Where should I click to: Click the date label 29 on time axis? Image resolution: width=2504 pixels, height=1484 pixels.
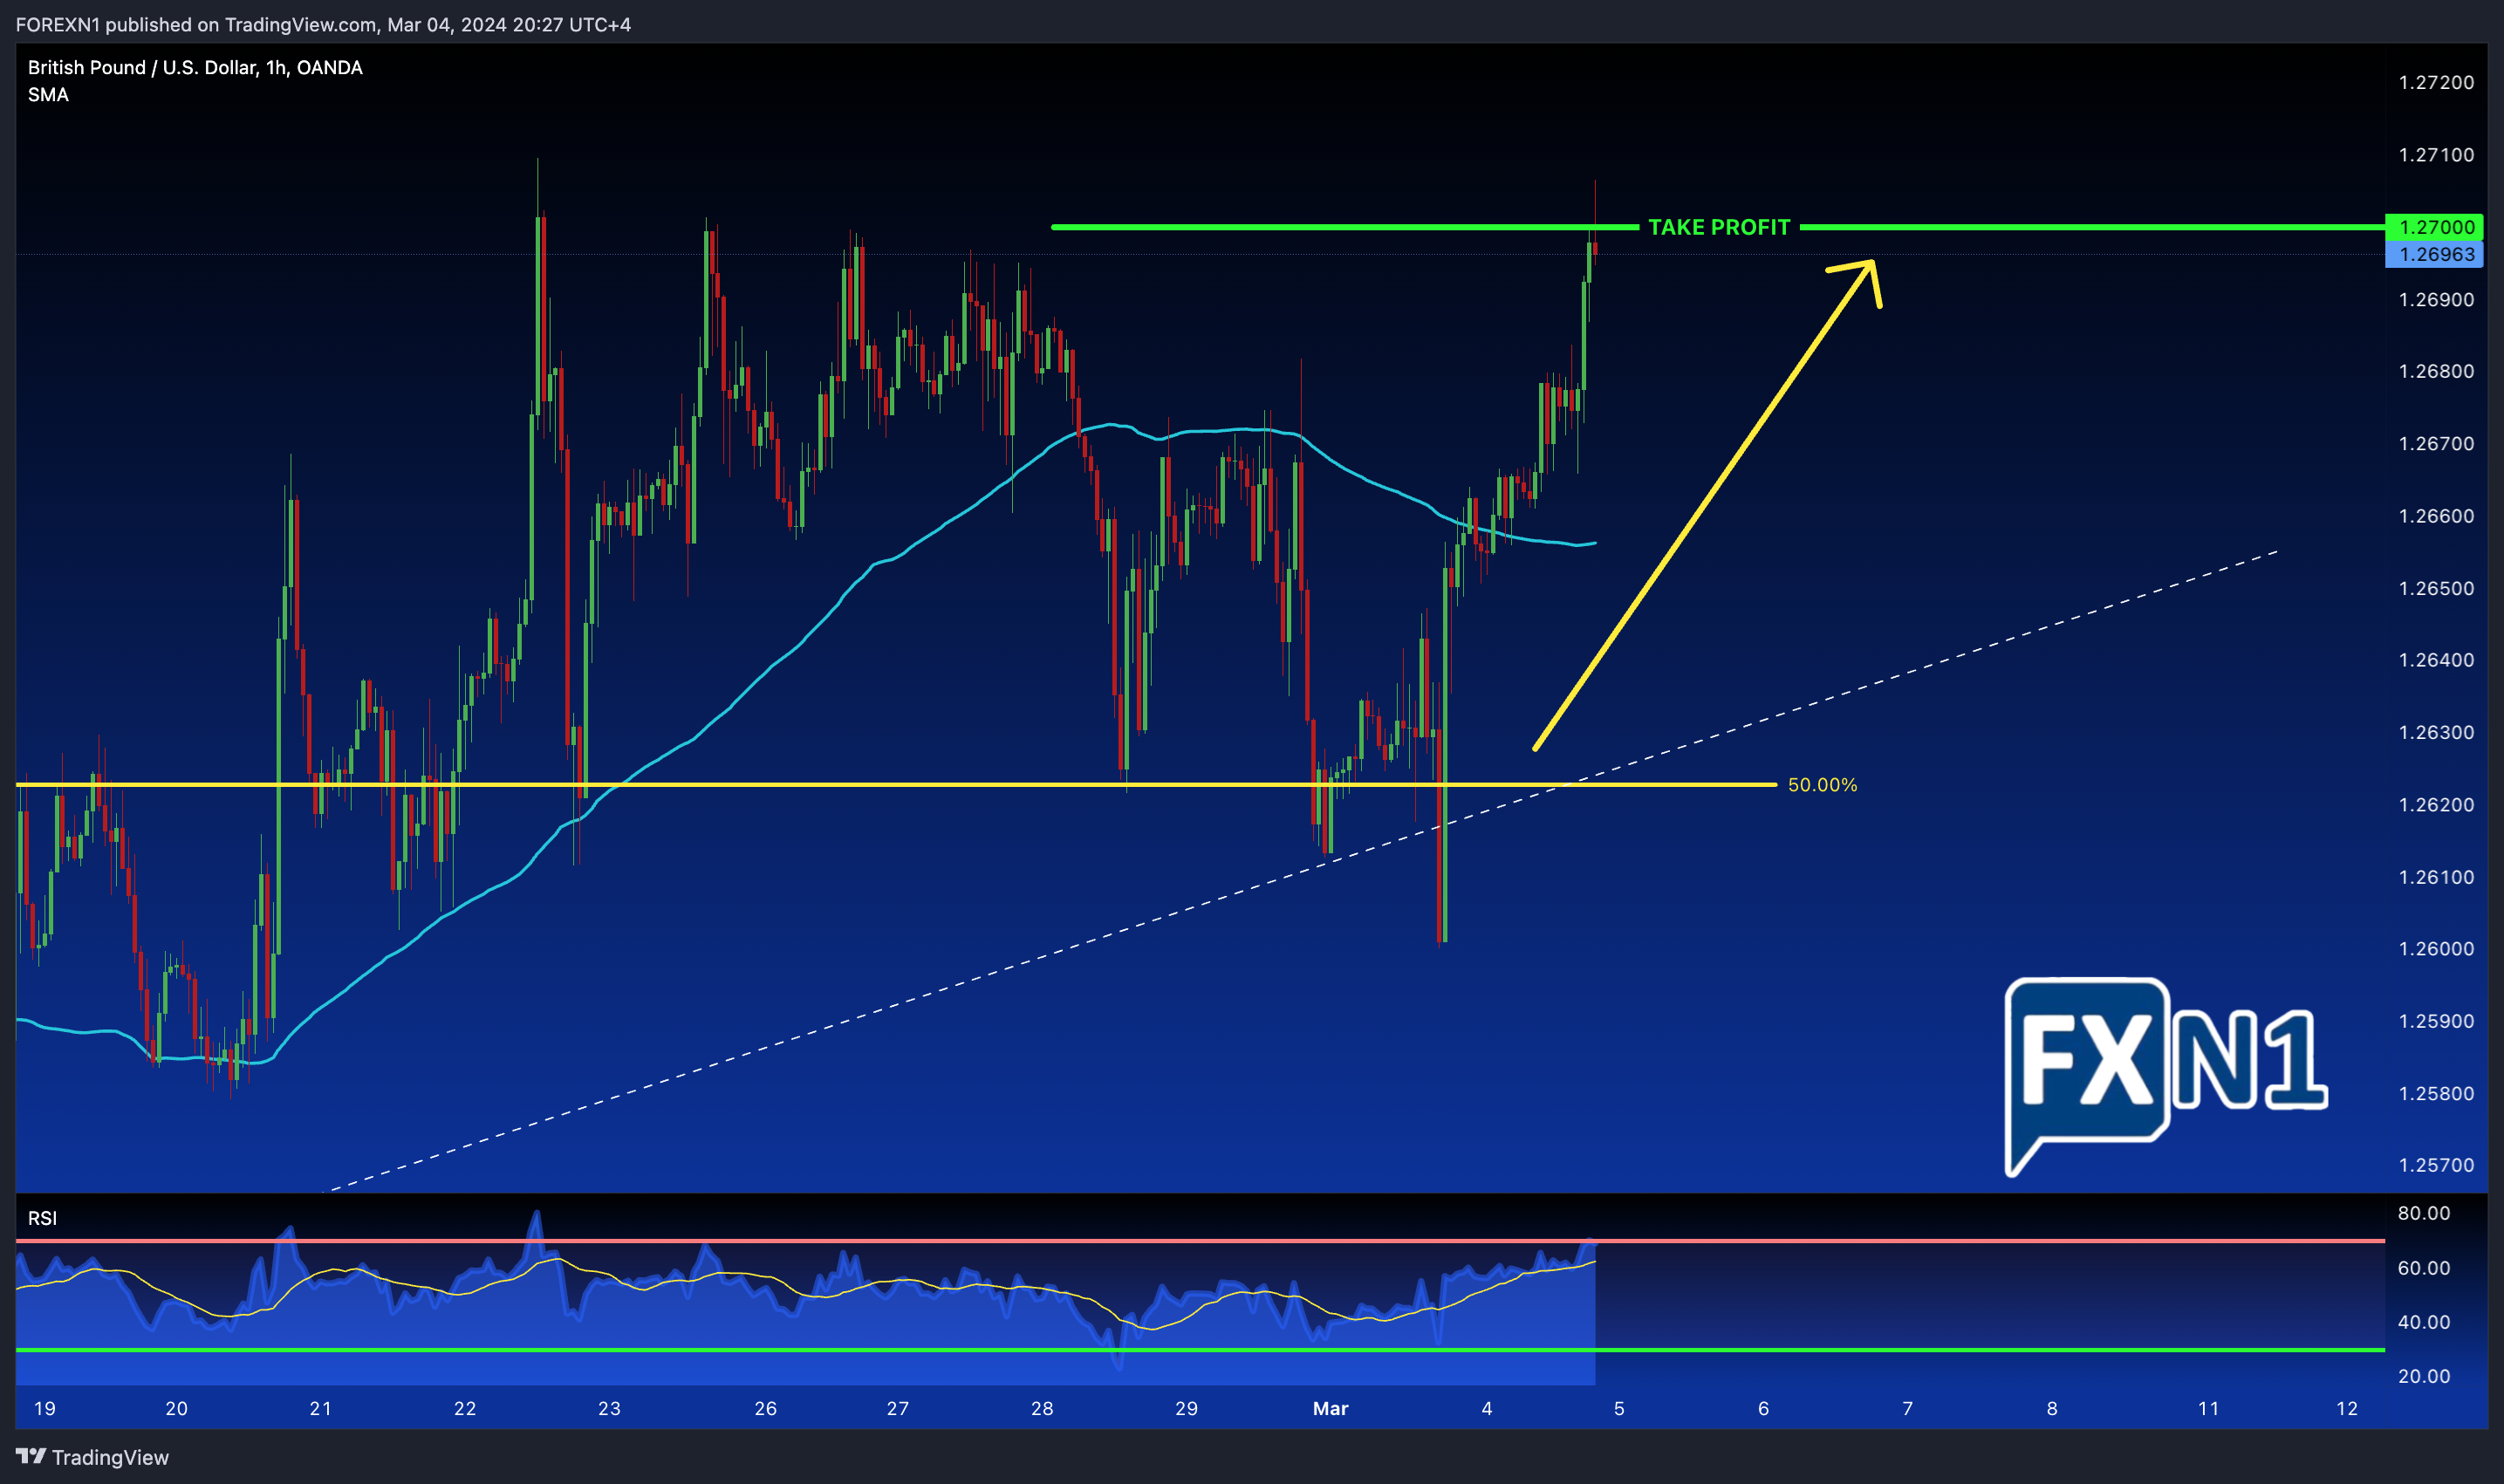[x=1186, y=1408]
